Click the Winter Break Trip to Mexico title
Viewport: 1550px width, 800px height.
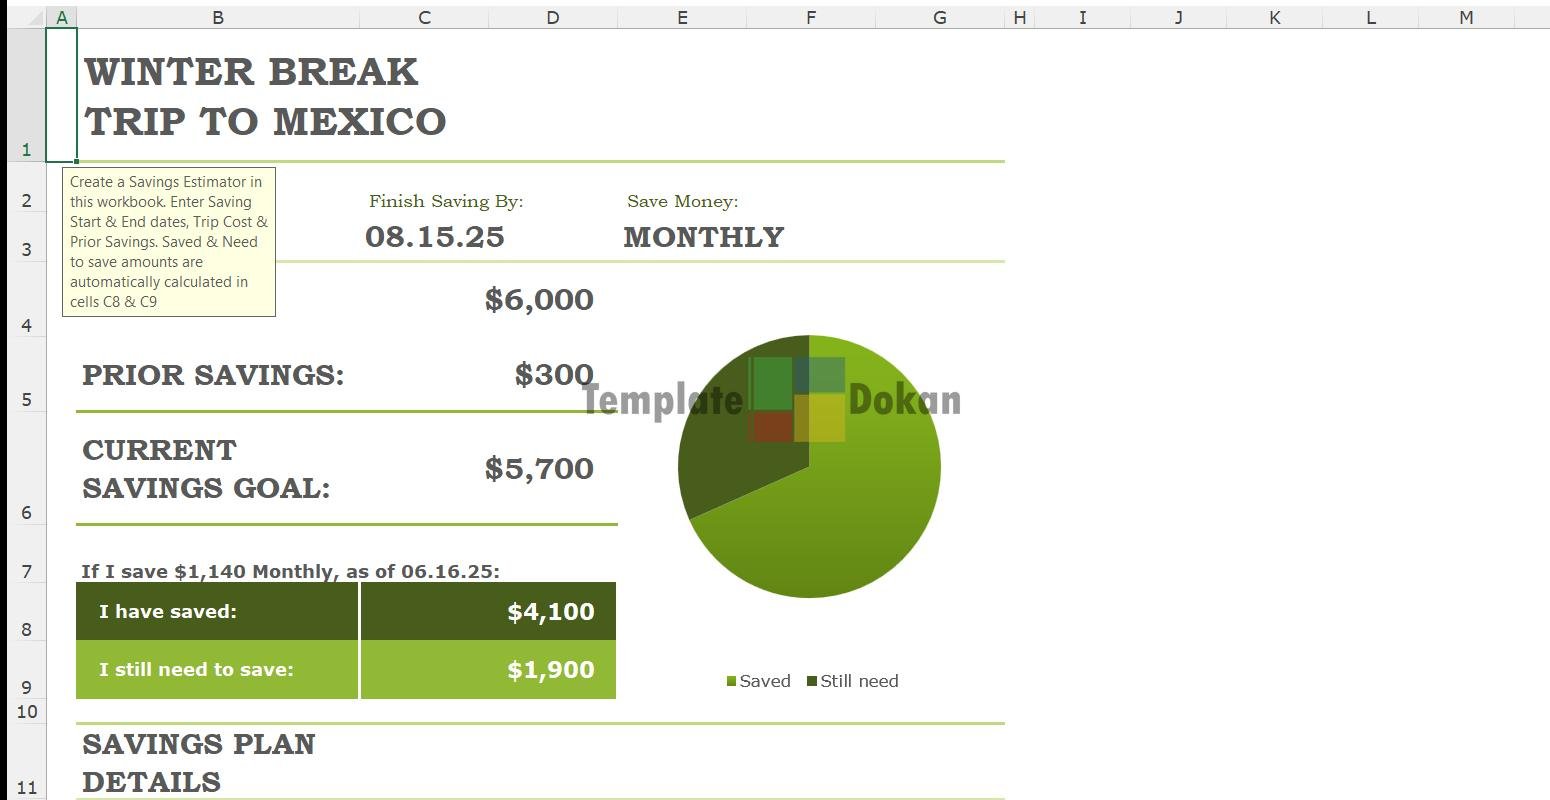tap(265, 97)
